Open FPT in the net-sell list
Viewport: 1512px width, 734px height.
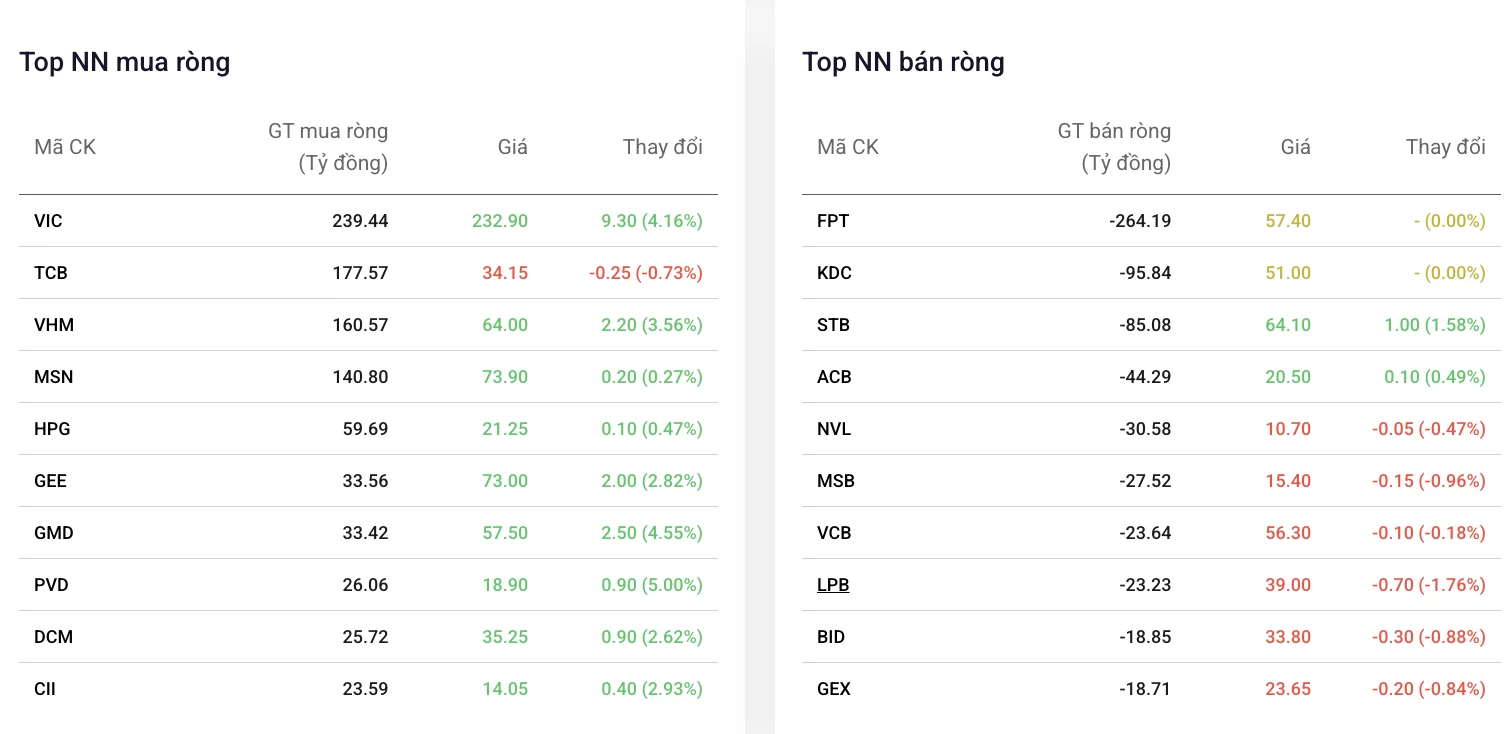[x=833, y=221]
